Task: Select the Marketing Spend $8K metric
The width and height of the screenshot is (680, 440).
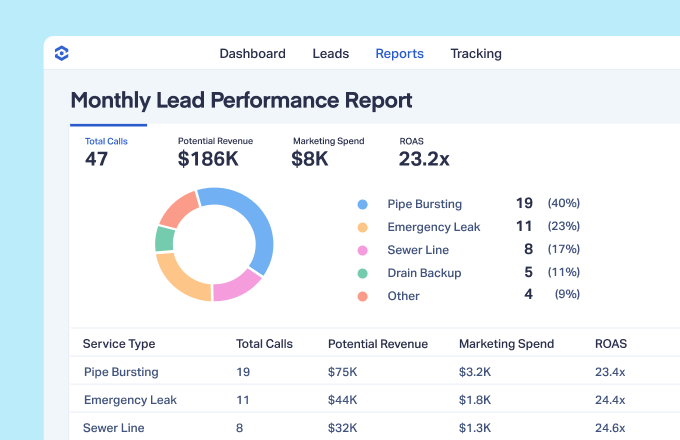Action: (x=328, y=152)
